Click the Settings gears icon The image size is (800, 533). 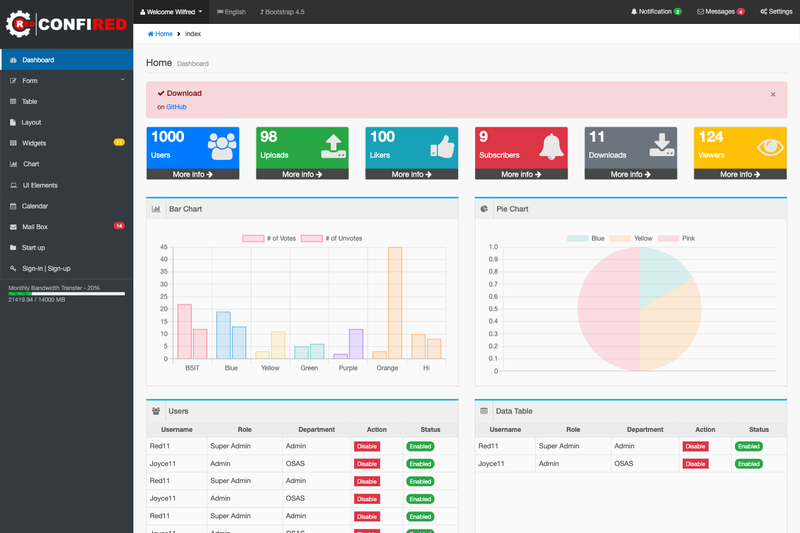[x=764, y=11]
